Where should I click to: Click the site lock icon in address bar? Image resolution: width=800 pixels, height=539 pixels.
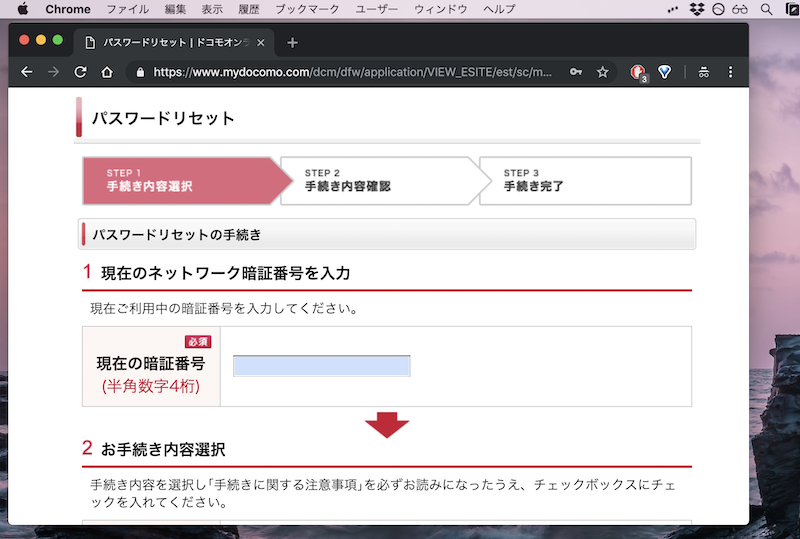140,72
